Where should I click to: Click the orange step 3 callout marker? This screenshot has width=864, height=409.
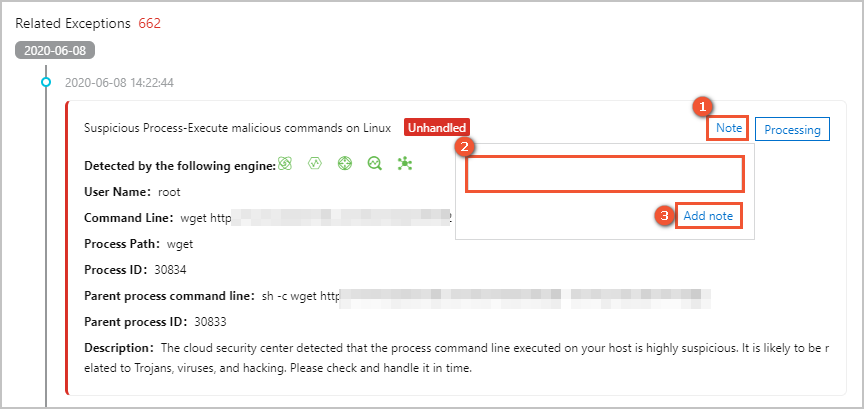665,216
